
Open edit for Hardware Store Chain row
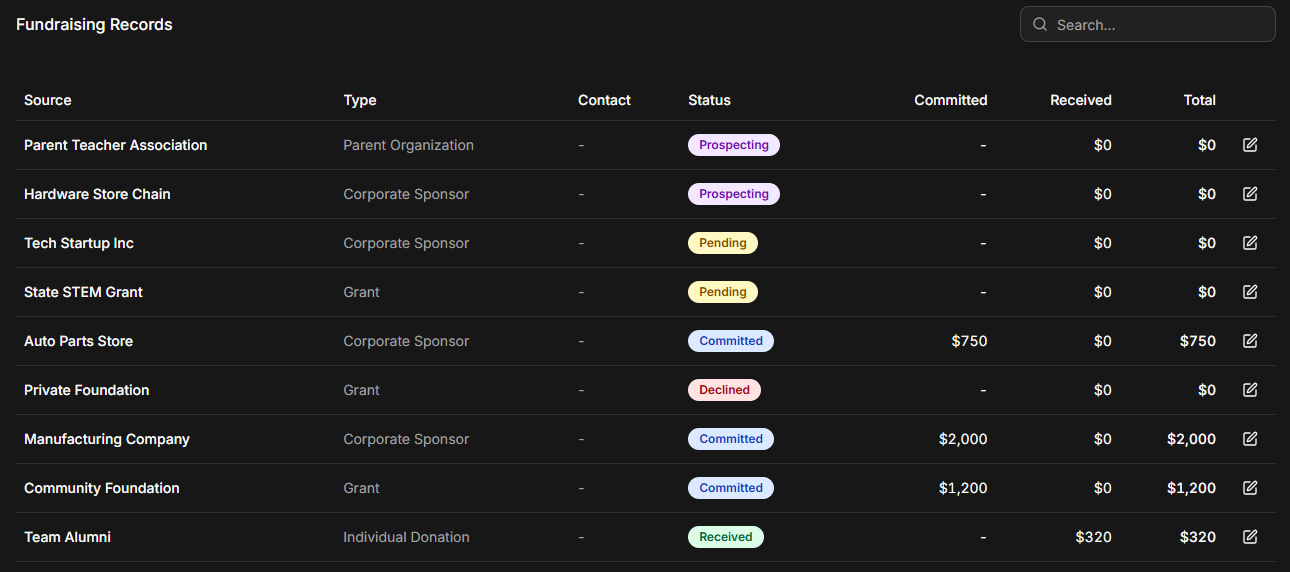coord(1249,194)
